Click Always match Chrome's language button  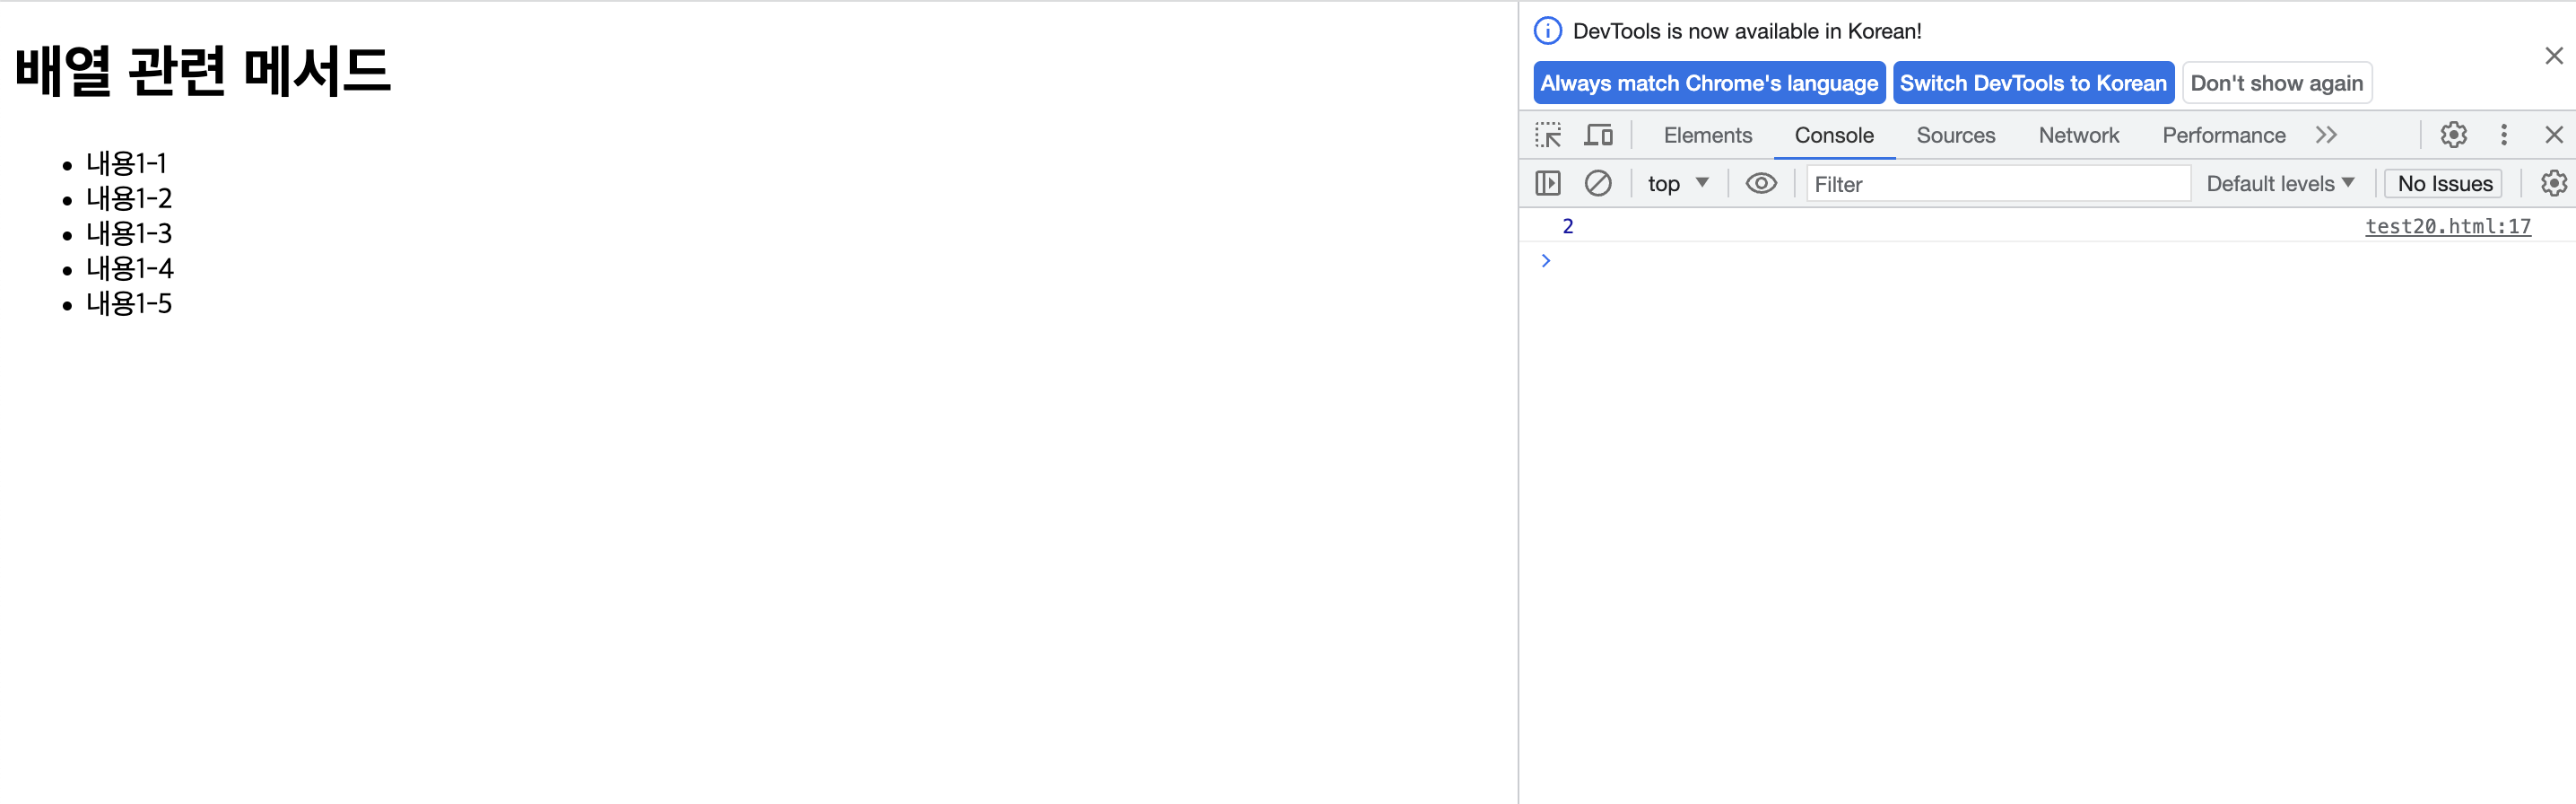click(x=1709, y=83)
